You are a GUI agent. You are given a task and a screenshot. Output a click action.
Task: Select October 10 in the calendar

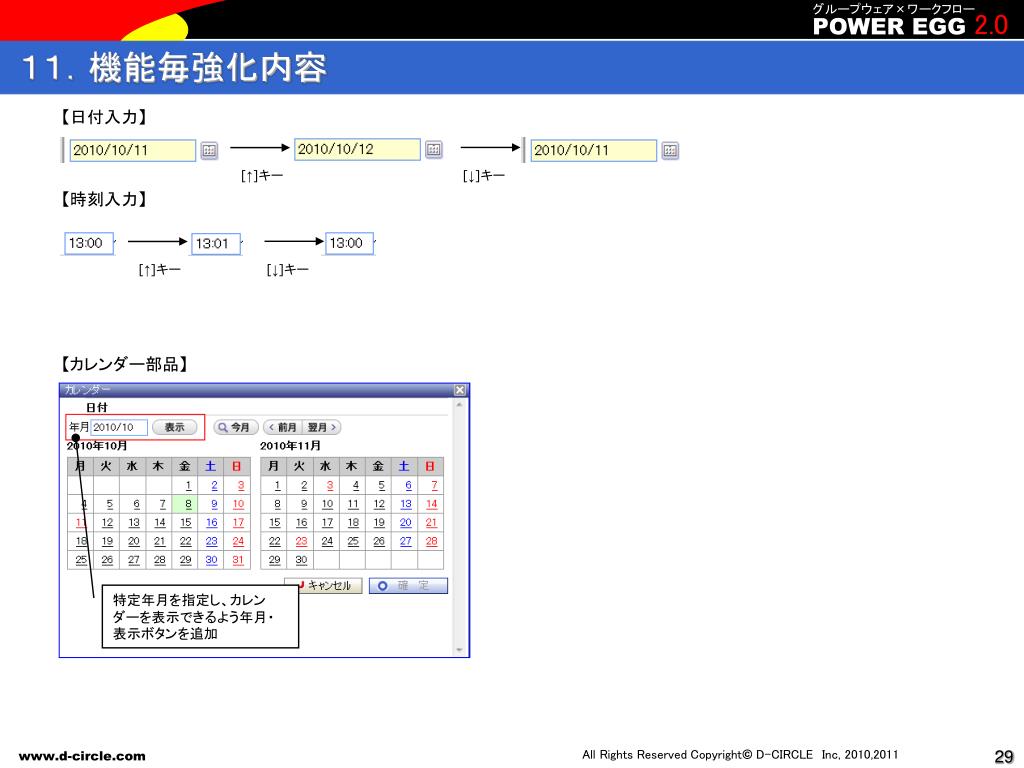tap(238, 504)
